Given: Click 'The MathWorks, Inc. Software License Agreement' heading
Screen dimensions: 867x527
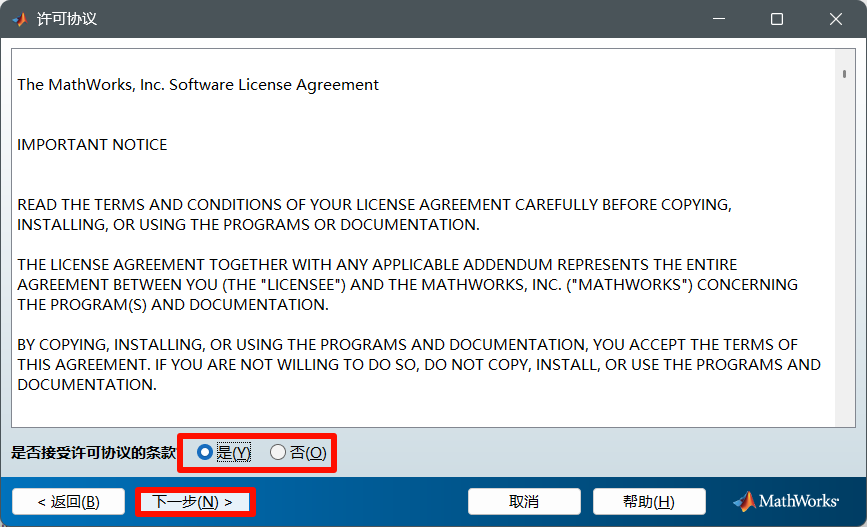Looking at the screenshot, I should (198, 85).
